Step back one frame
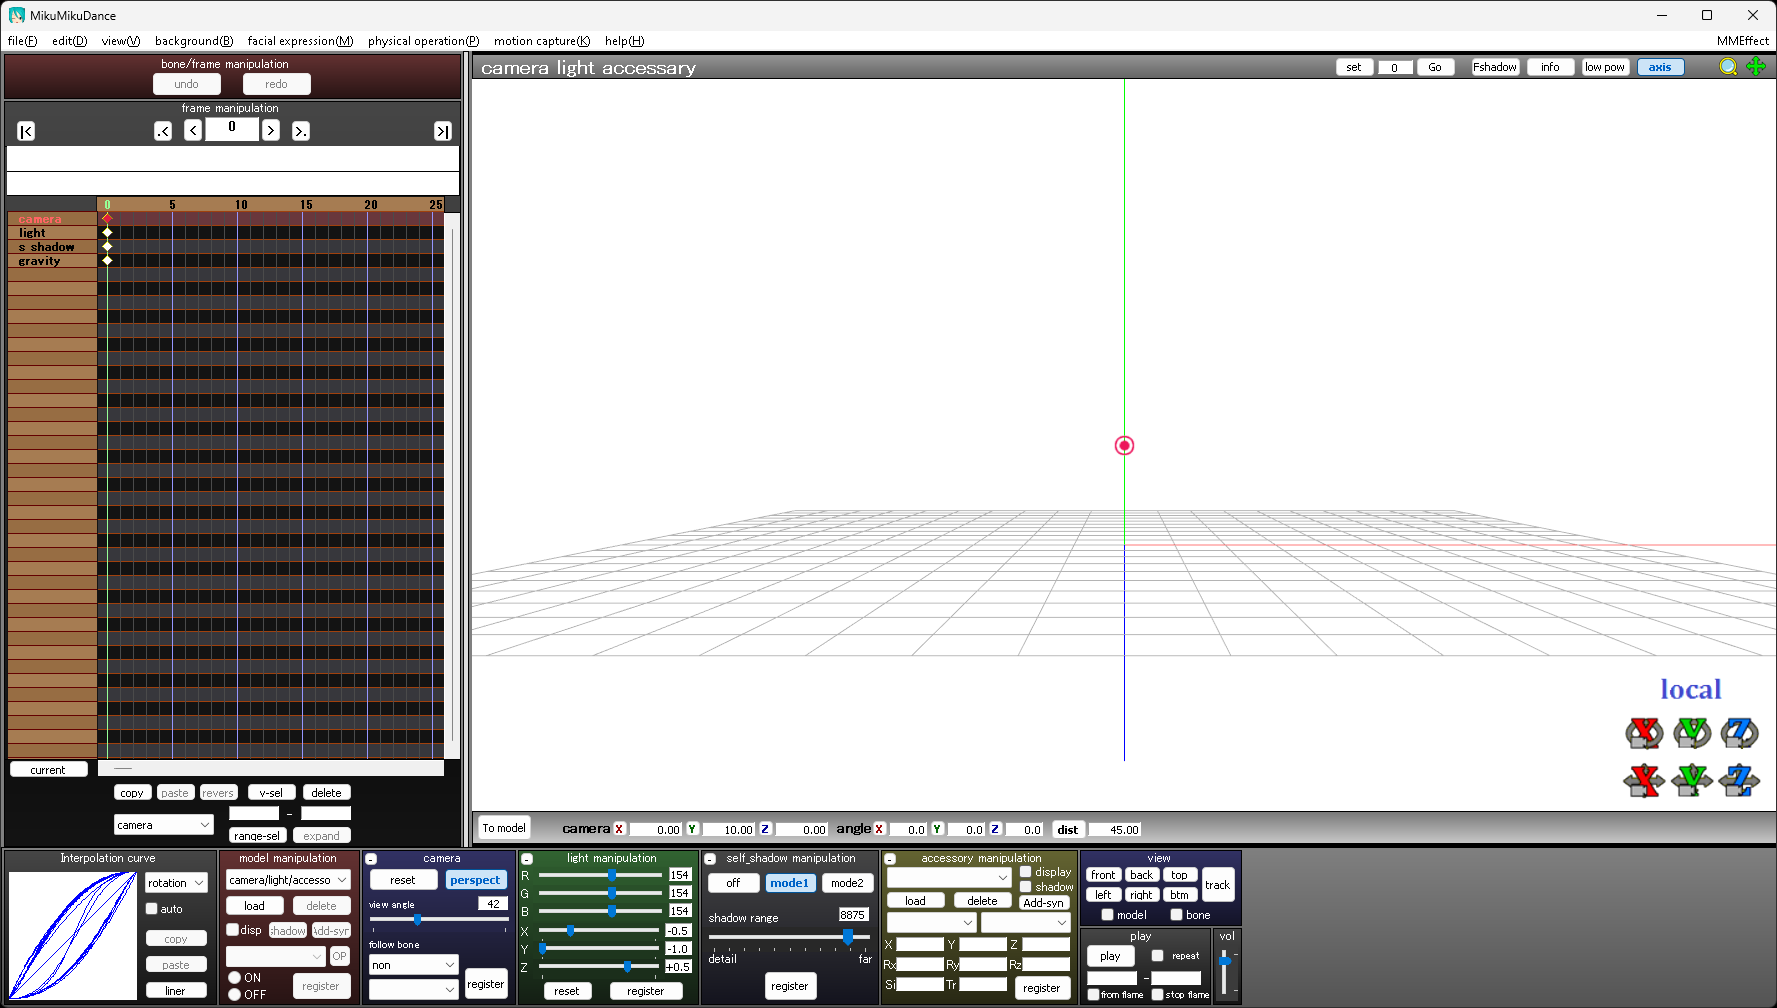 pos(193,131)
